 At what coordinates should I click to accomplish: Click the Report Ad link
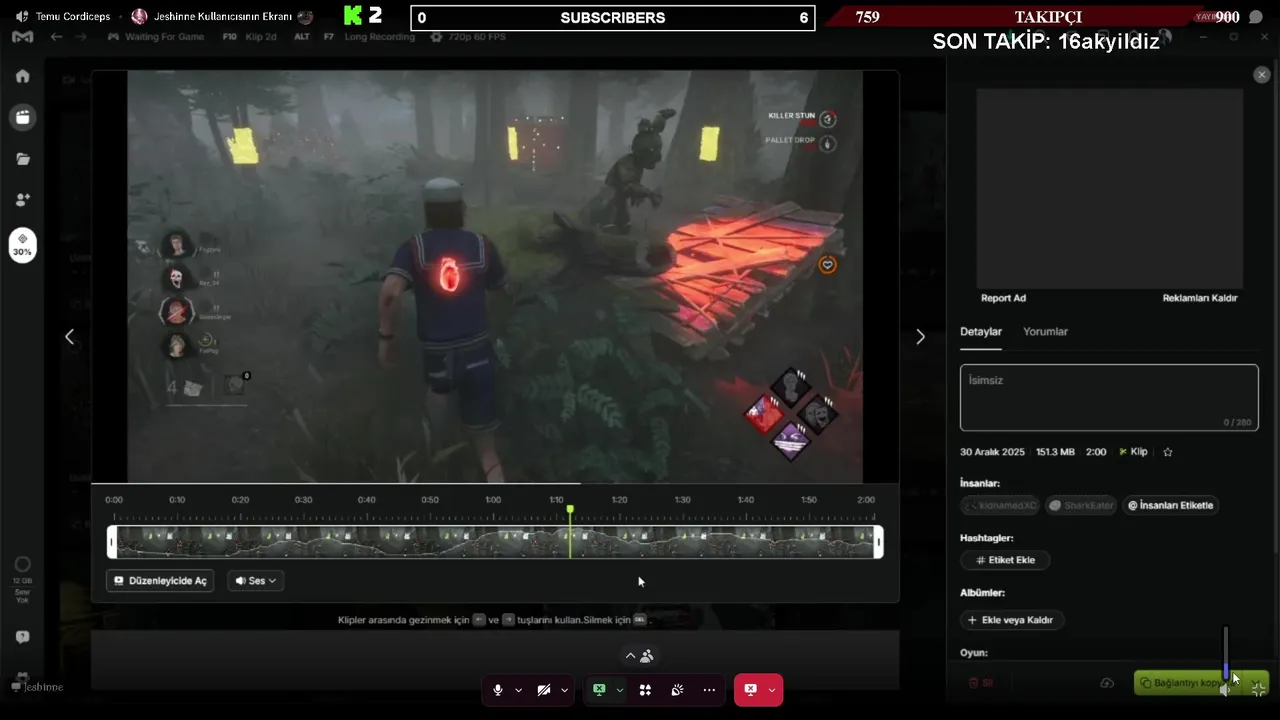point(1003,298)
